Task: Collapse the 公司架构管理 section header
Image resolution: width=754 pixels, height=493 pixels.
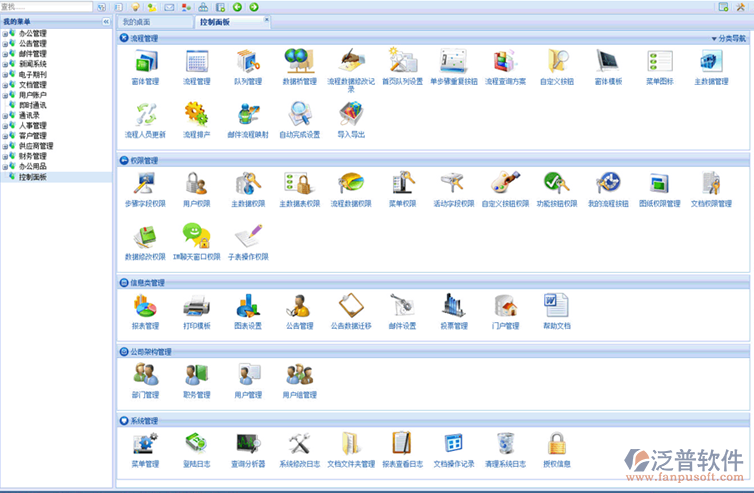Action: [124, 352]
